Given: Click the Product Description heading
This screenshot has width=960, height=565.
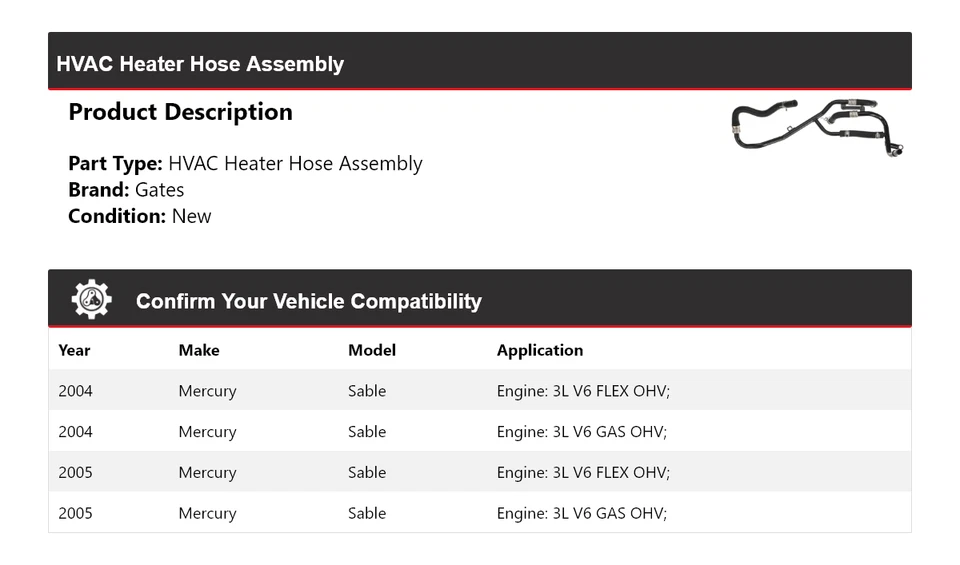Looking at the screenshot, I should click(x=180, y=112).
